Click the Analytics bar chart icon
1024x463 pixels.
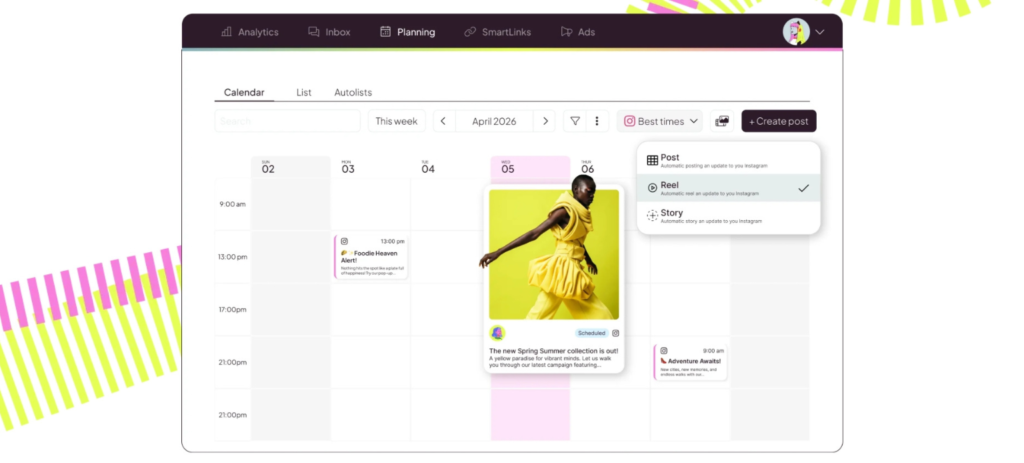pos(227,31)
